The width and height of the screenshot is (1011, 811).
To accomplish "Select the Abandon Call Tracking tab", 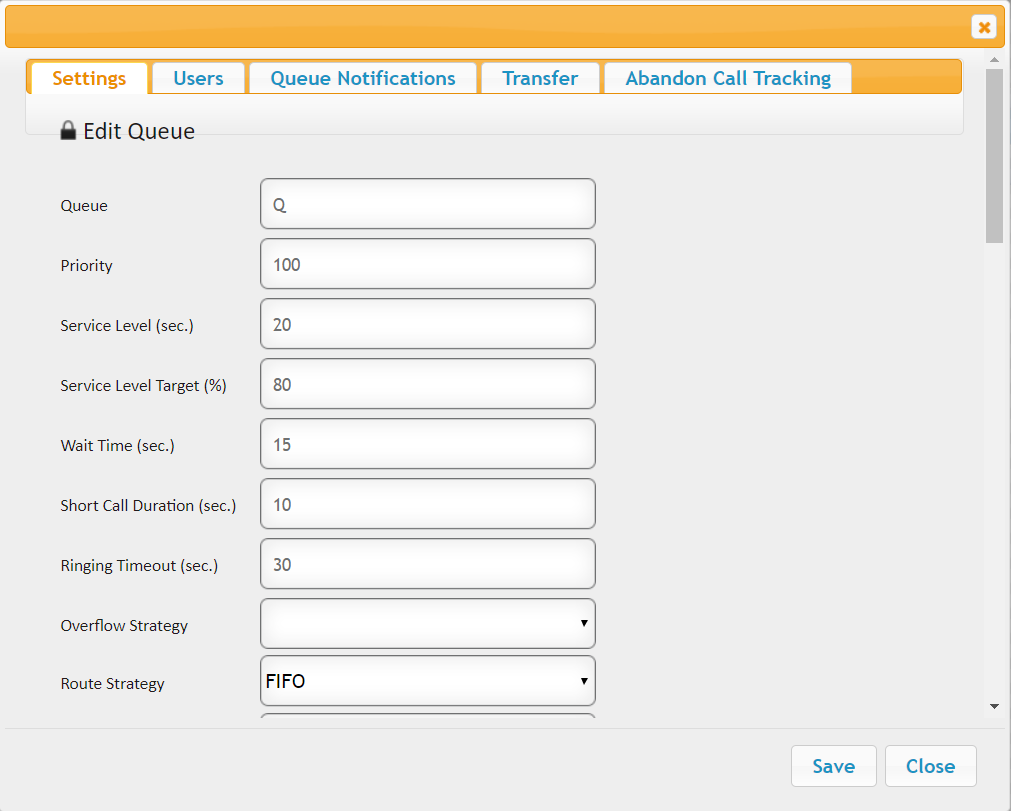I will [x=728, y=78].
